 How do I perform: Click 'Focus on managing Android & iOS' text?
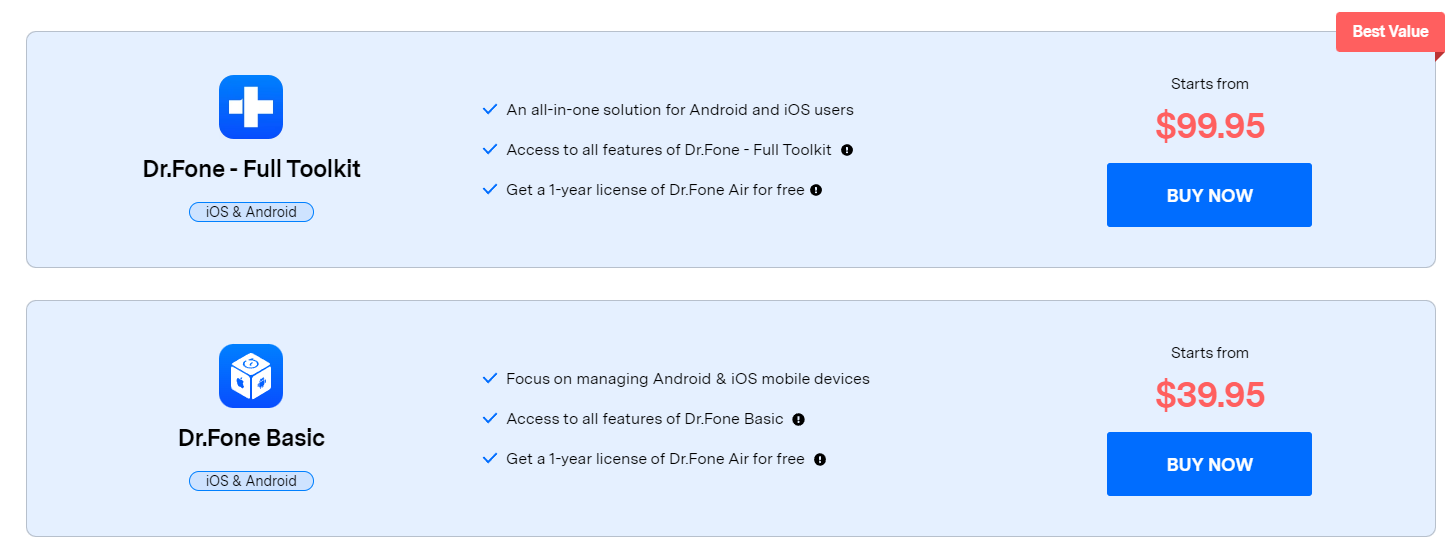pos(688,379)
